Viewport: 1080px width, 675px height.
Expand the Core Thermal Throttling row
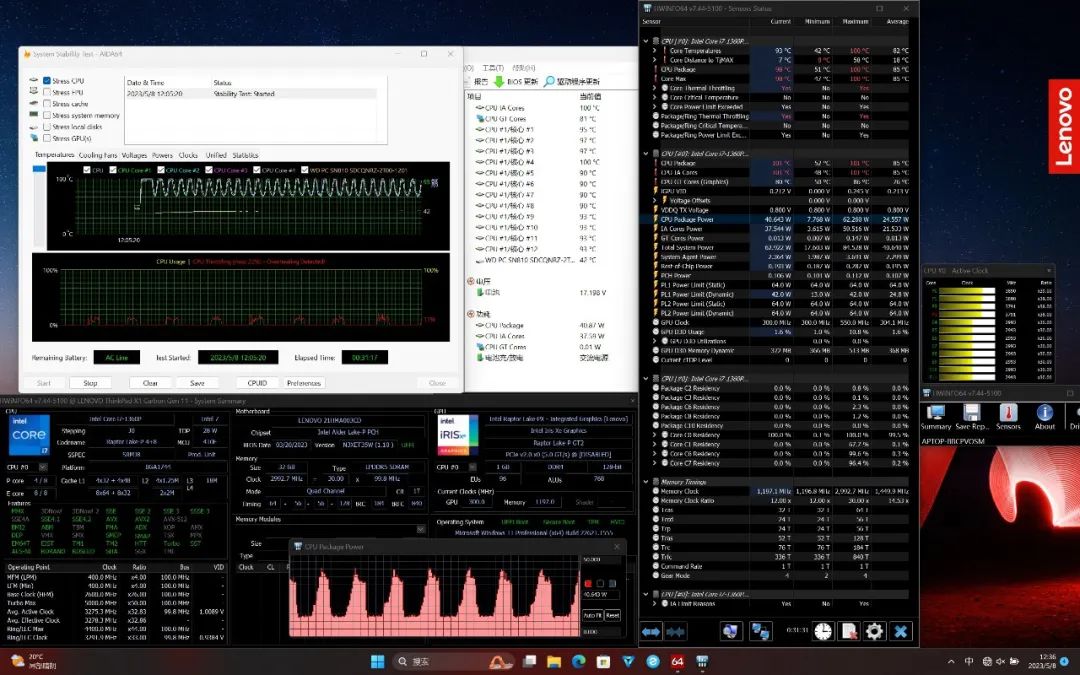click(x=655, y=88)
